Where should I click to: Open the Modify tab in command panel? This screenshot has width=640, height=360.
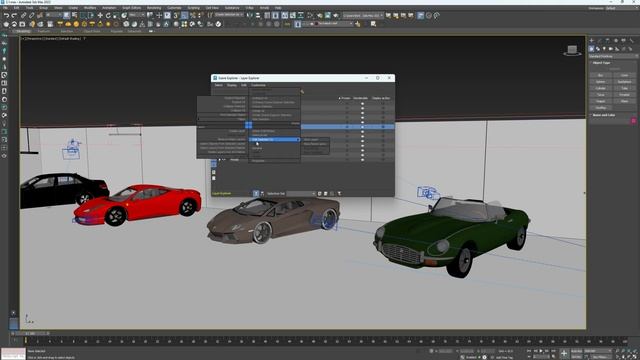point(599,40)
